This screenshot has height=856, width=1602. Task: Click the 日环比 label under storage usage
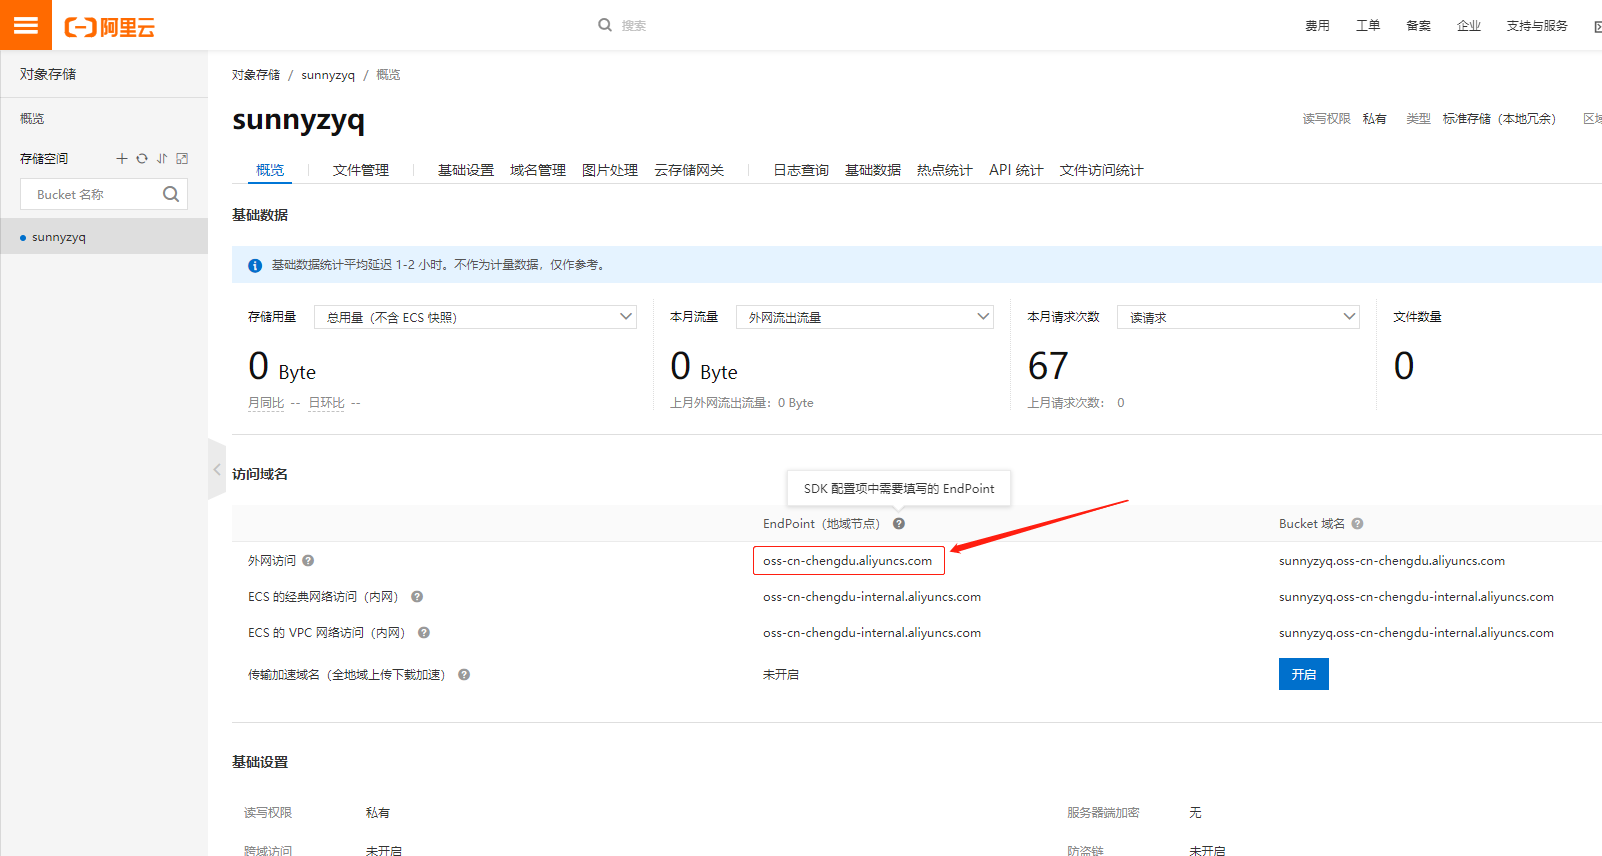coord(327,403)
